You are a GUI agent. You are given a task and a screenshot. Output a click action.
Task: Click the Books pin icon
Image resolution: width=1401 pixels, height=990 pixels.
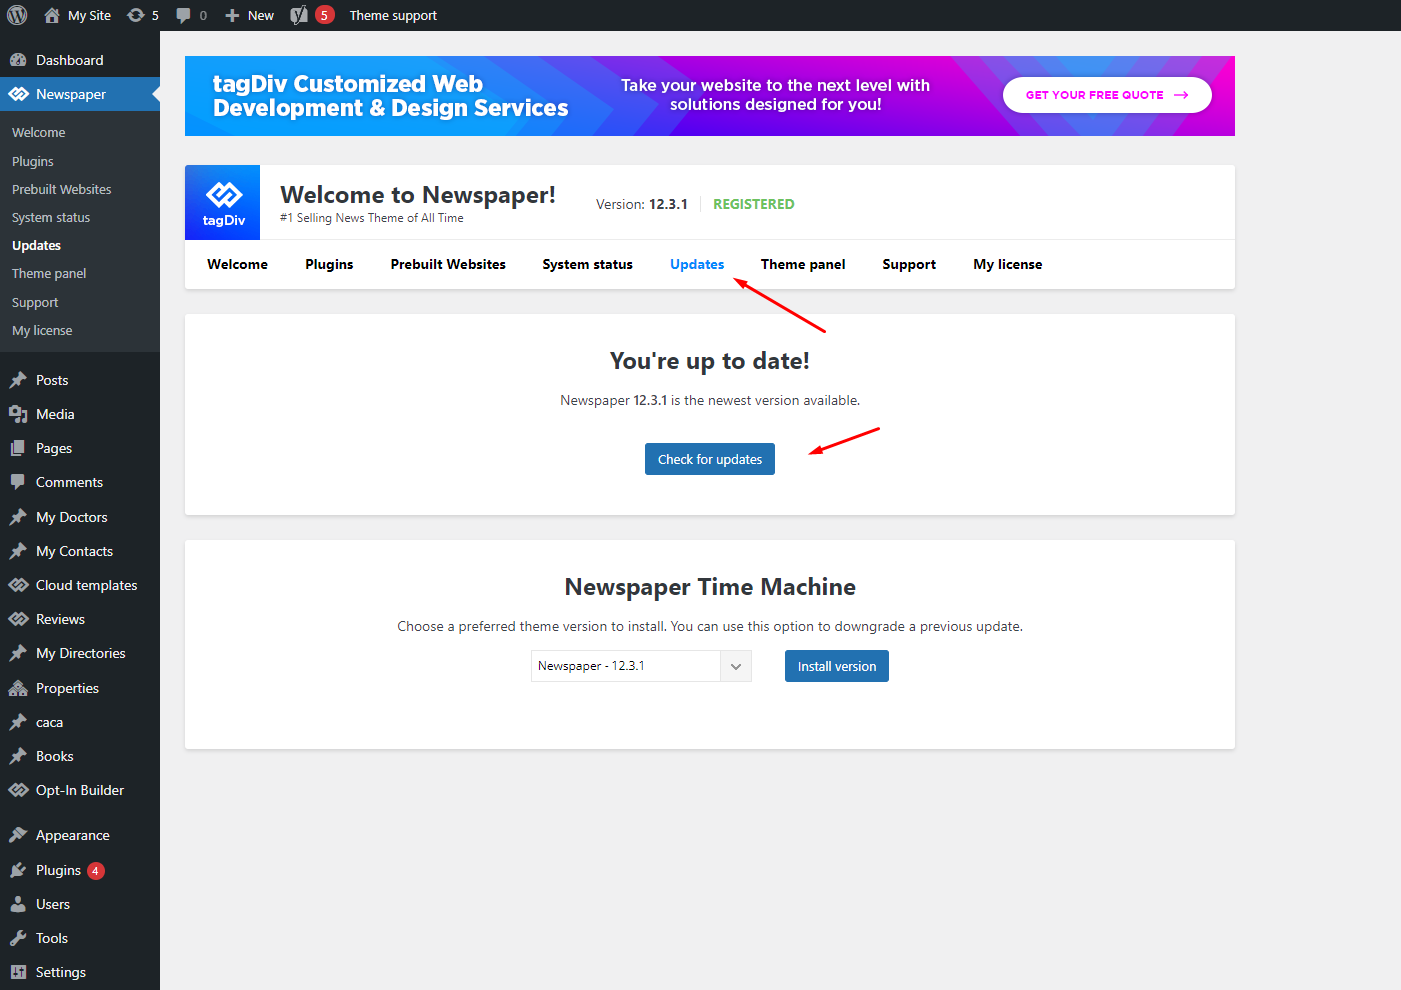coord(18,756)
